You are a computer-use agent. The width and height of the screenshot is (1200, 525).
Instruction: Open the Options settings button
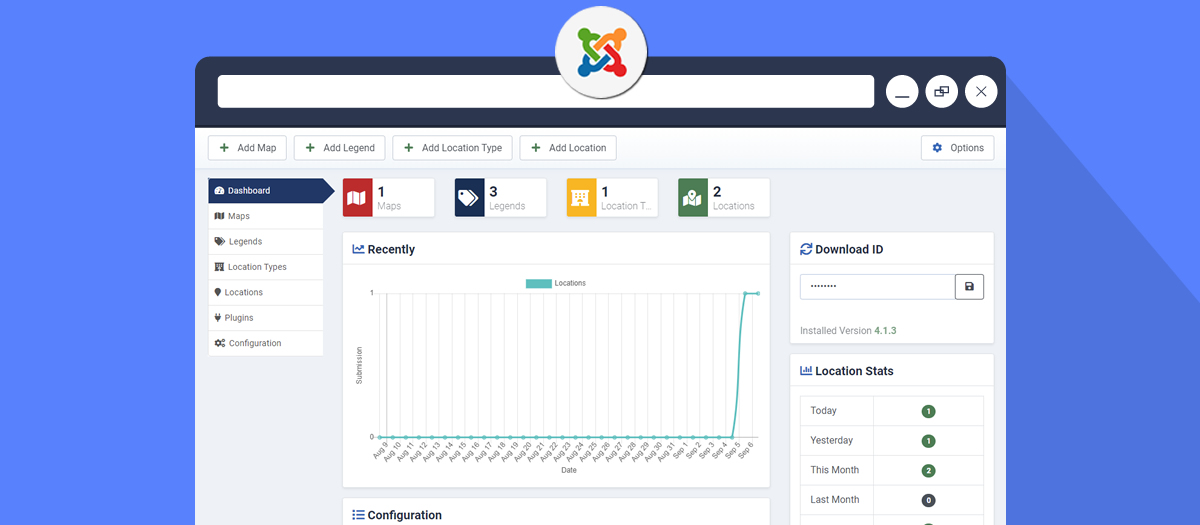pos(957,148)
